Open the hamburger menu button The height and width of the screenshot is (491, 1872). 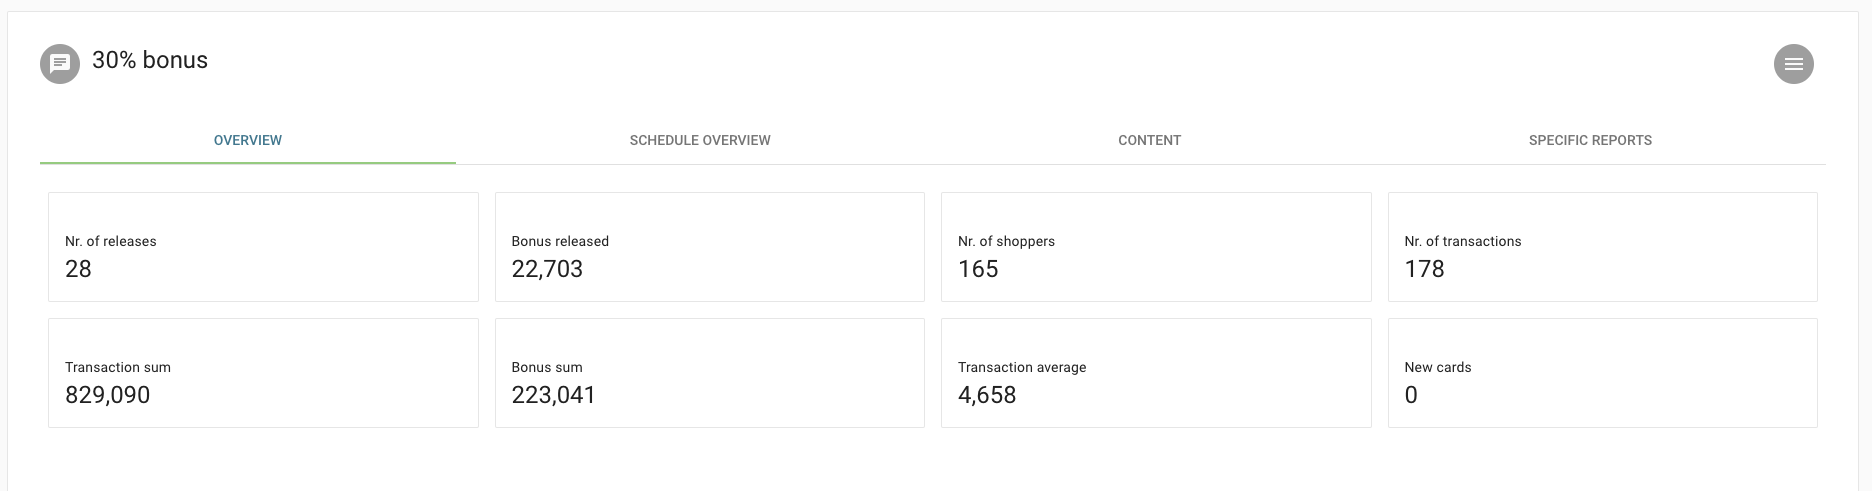(1793, 64)
